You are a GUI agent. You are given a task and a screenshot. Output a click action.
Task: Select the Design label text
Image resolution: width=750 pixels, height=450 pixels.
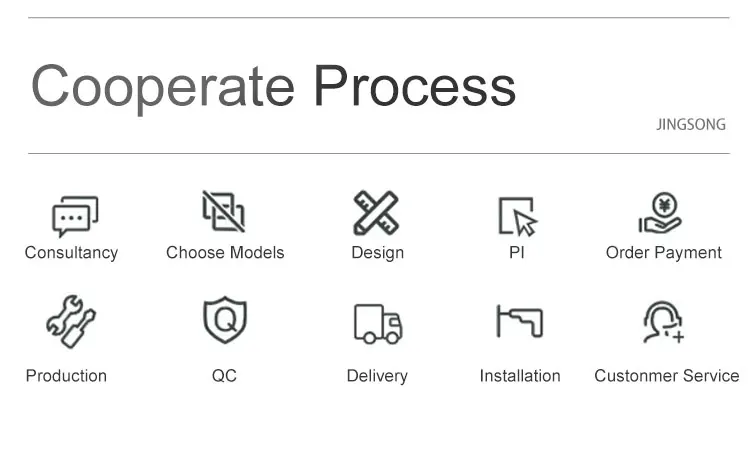point(378,253)
